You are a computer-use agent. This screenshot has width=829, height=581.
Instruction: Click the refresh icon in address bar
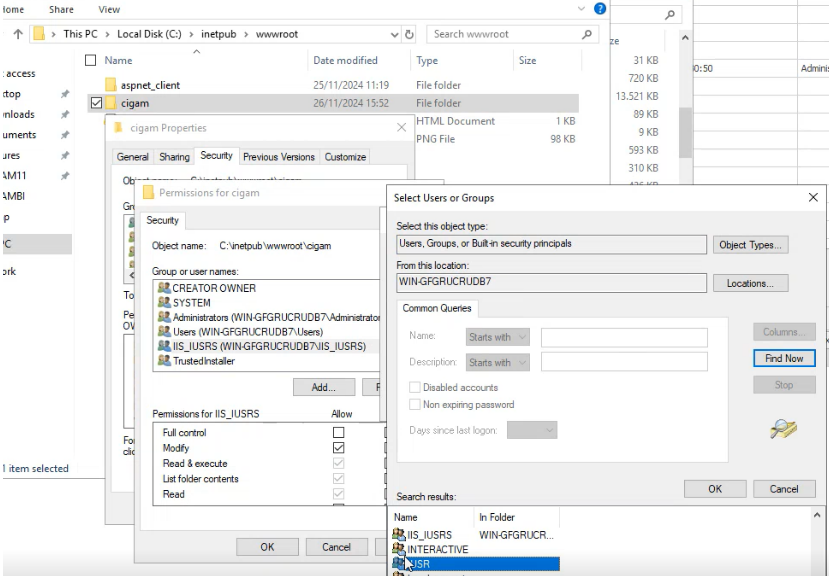(x=409, y=34)
